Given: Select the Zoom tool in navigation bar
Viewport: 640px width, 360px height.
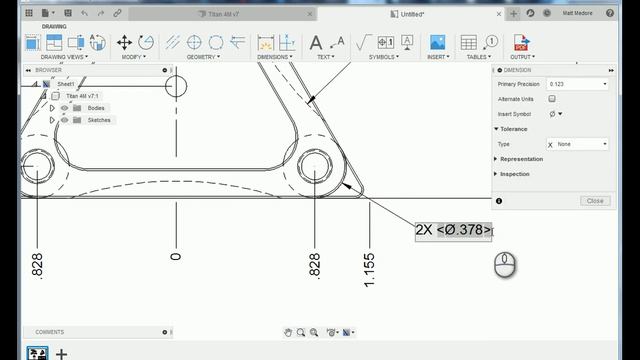Looking at the screenshot, I should (301, 333).
